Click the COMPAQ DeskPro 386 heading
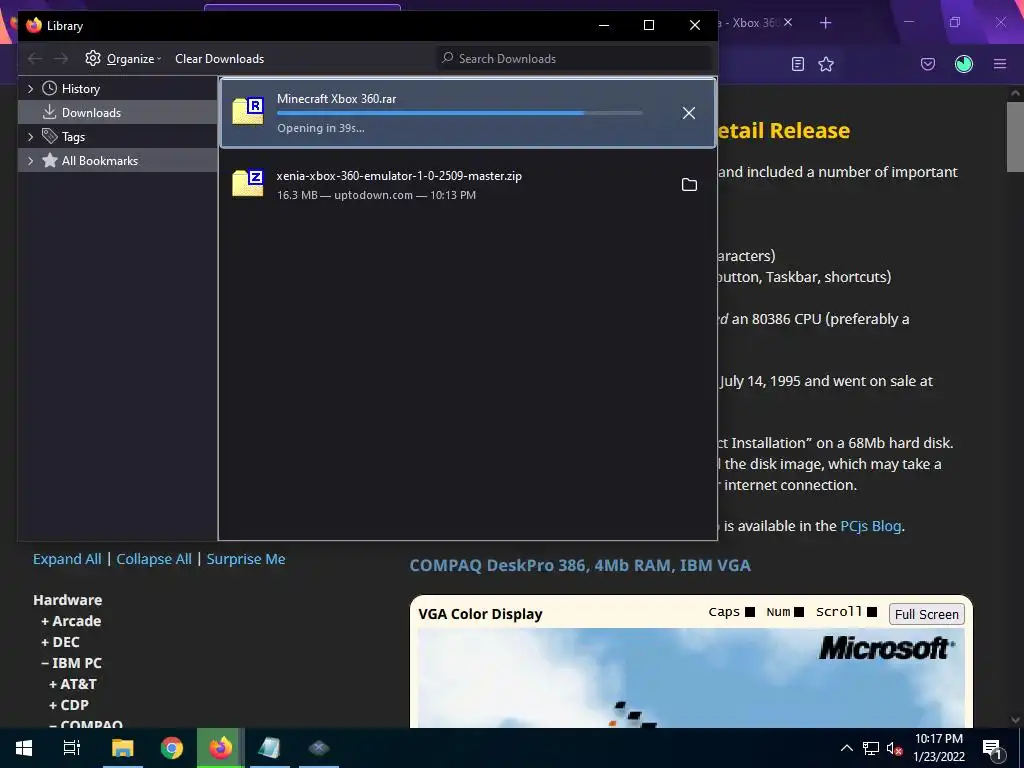1024x768 pixels. (x=580, y=566)
